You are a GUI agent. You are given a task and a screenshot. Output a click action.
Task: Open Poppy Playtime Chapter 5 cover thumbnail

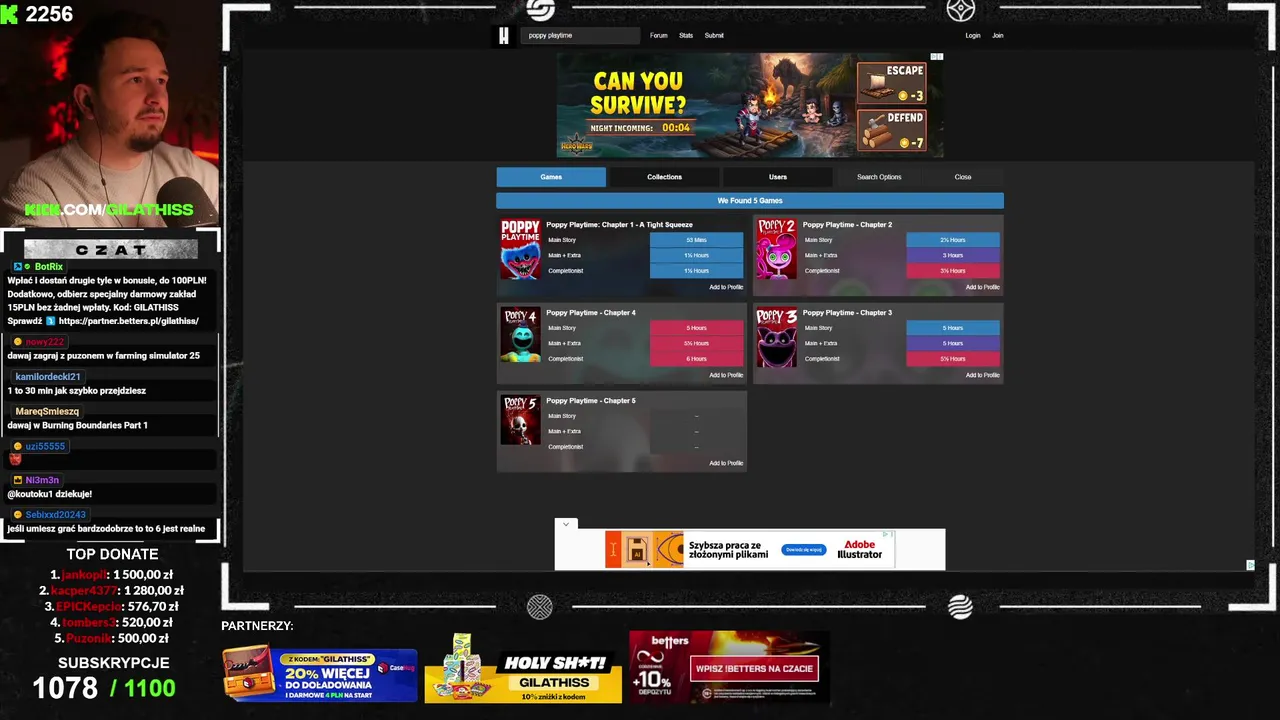click(x=520, y=420)
